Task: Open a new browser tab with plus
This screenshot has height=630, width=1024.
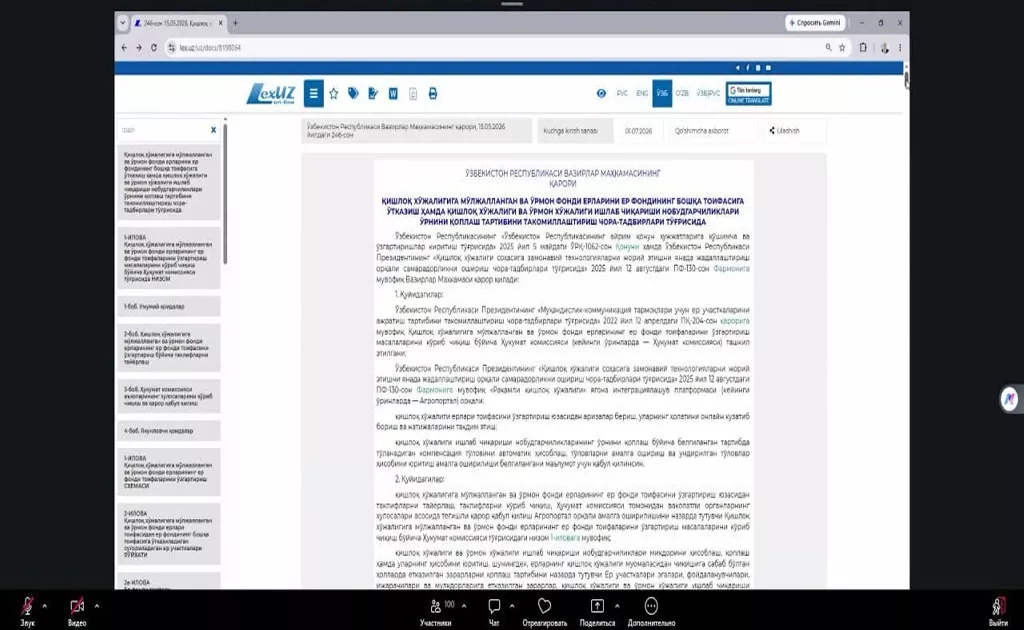Action: [235, 23]
